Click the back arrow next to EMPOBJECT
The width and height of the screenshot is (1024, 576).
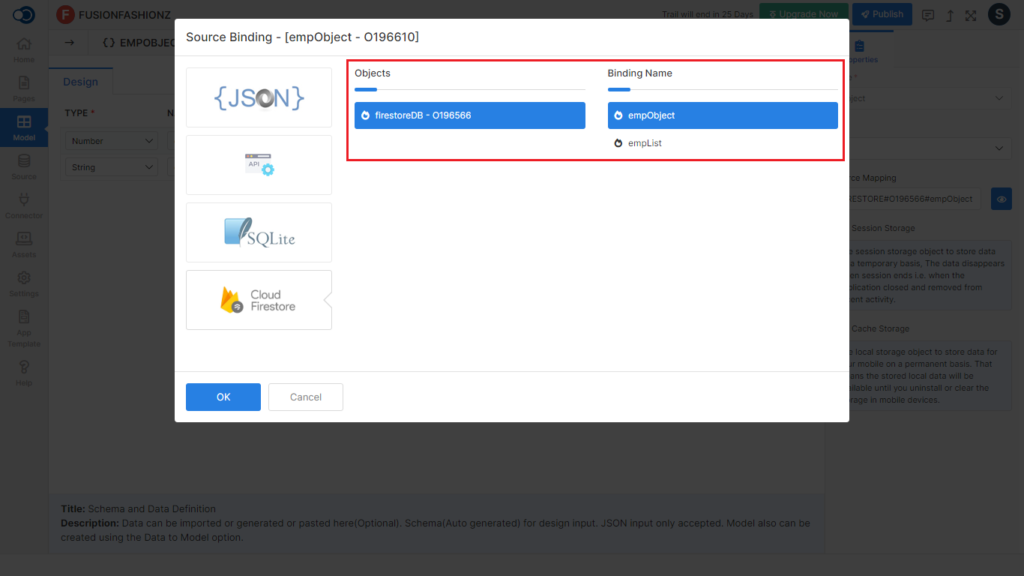[x=69, y=42]
